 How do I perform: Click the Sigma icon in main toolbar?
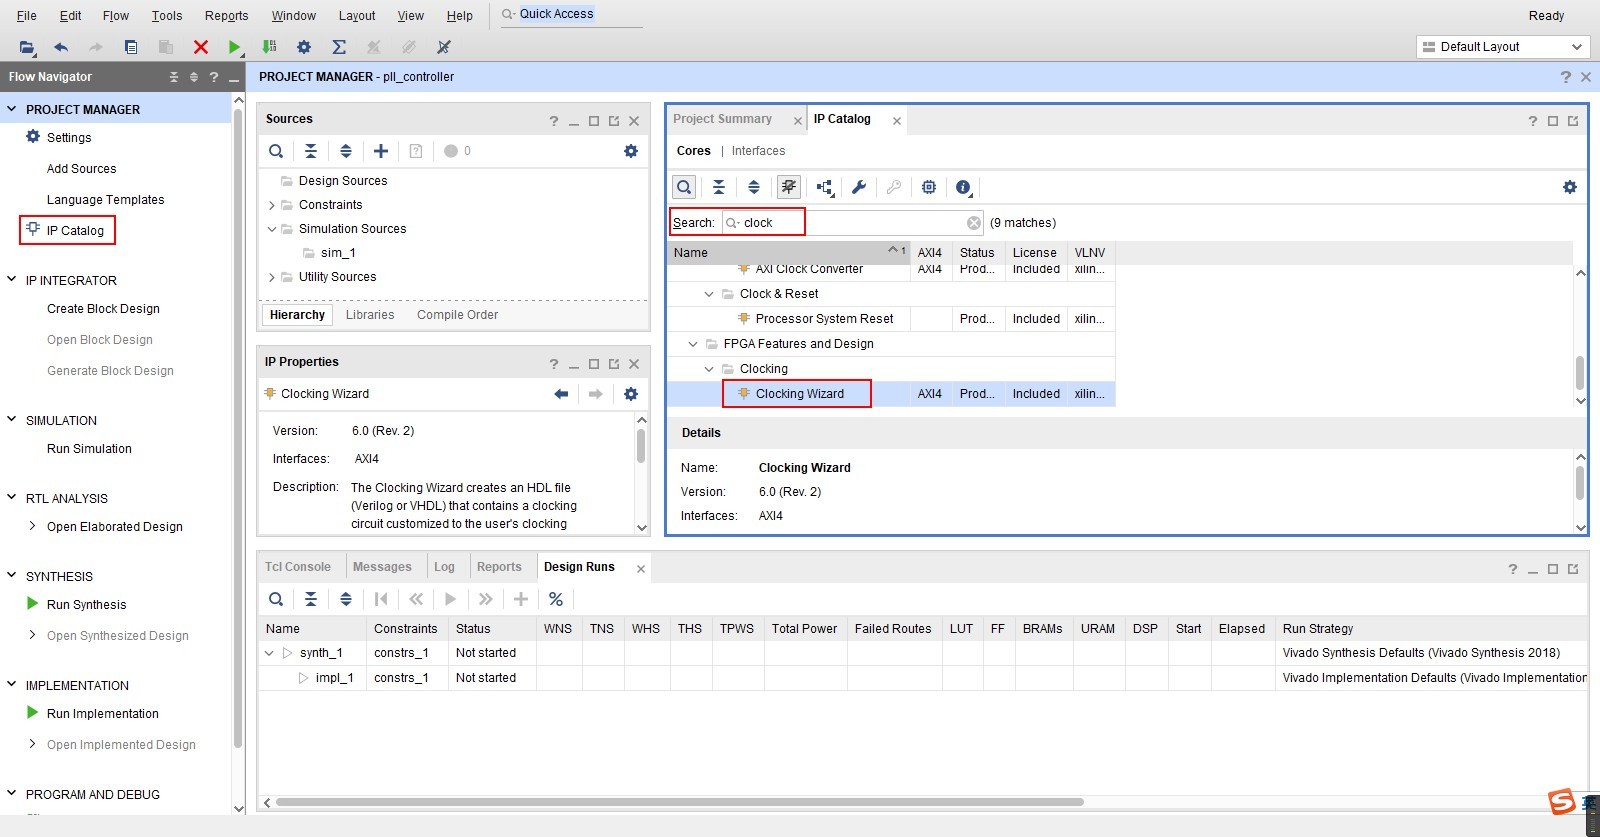(x=339, y=47)
